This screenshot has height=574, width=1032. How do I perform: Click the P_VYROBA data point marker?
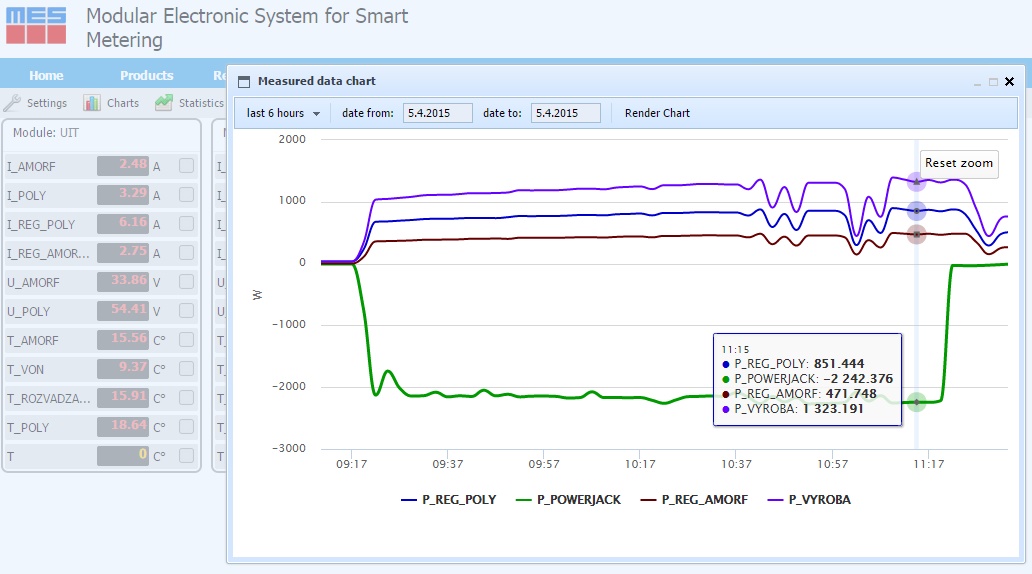click(x=916, y=181)
